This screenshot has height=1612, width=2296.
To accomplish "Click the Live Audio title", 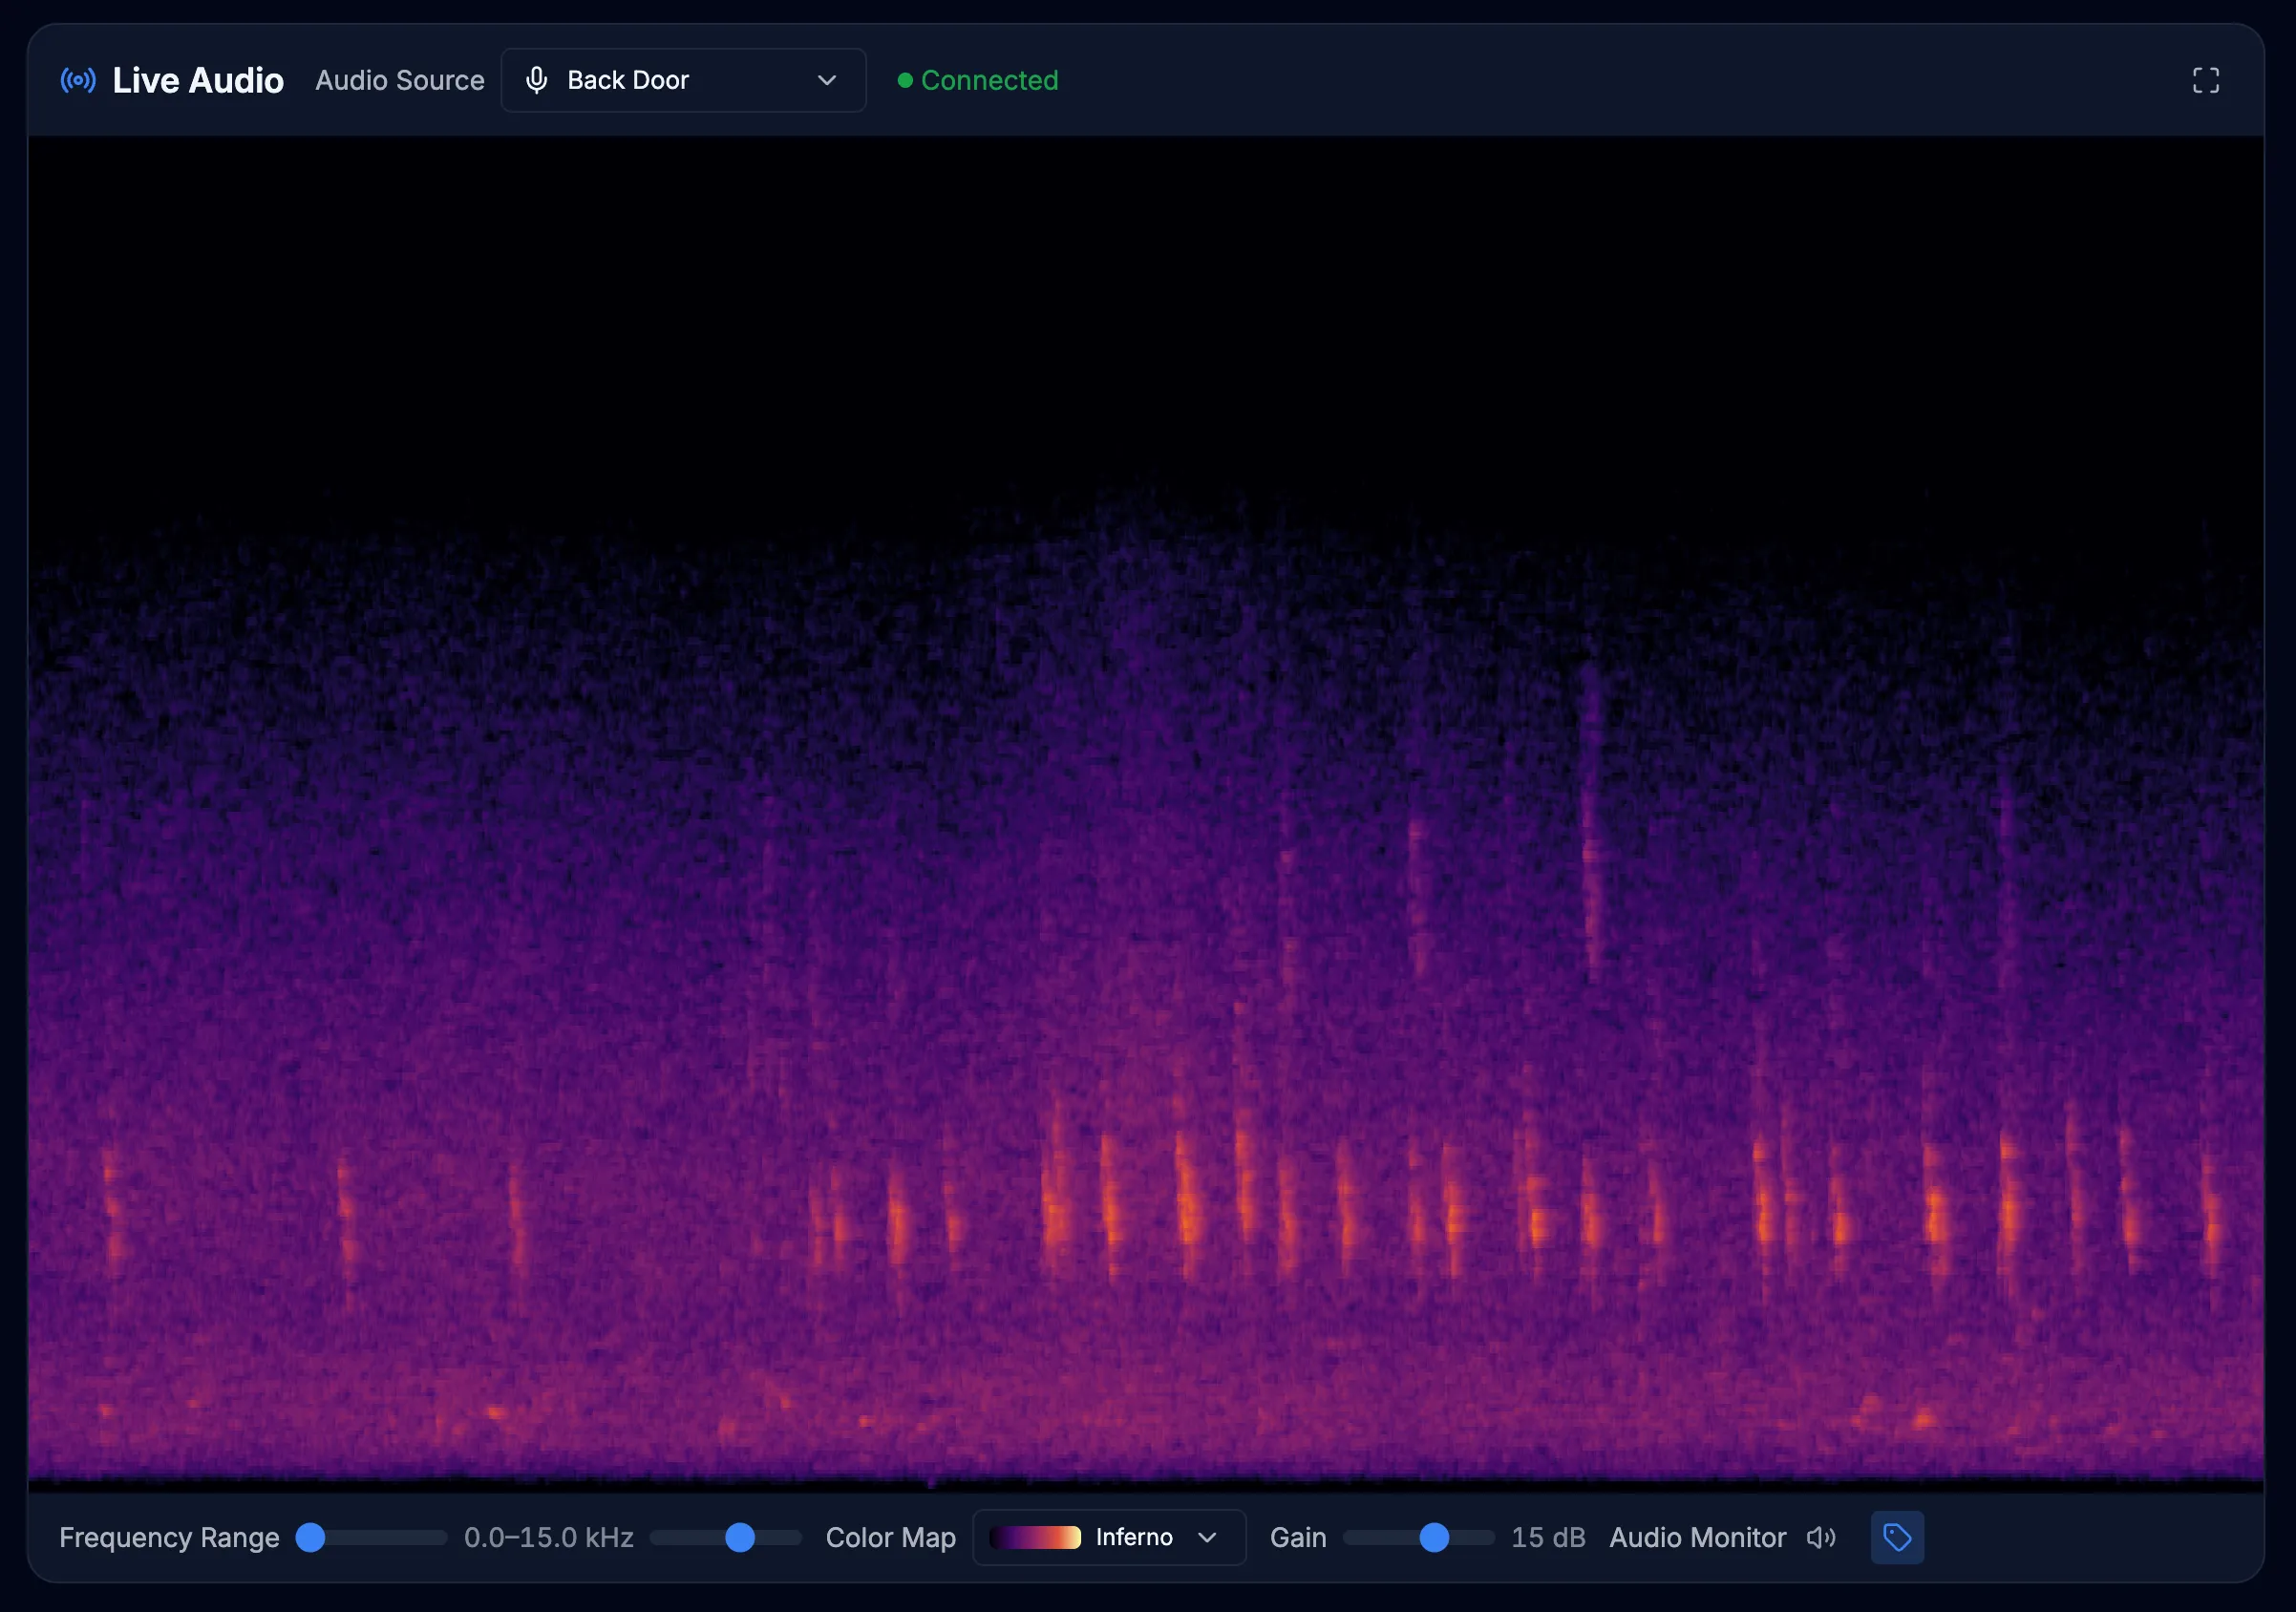I will point(198,80).
